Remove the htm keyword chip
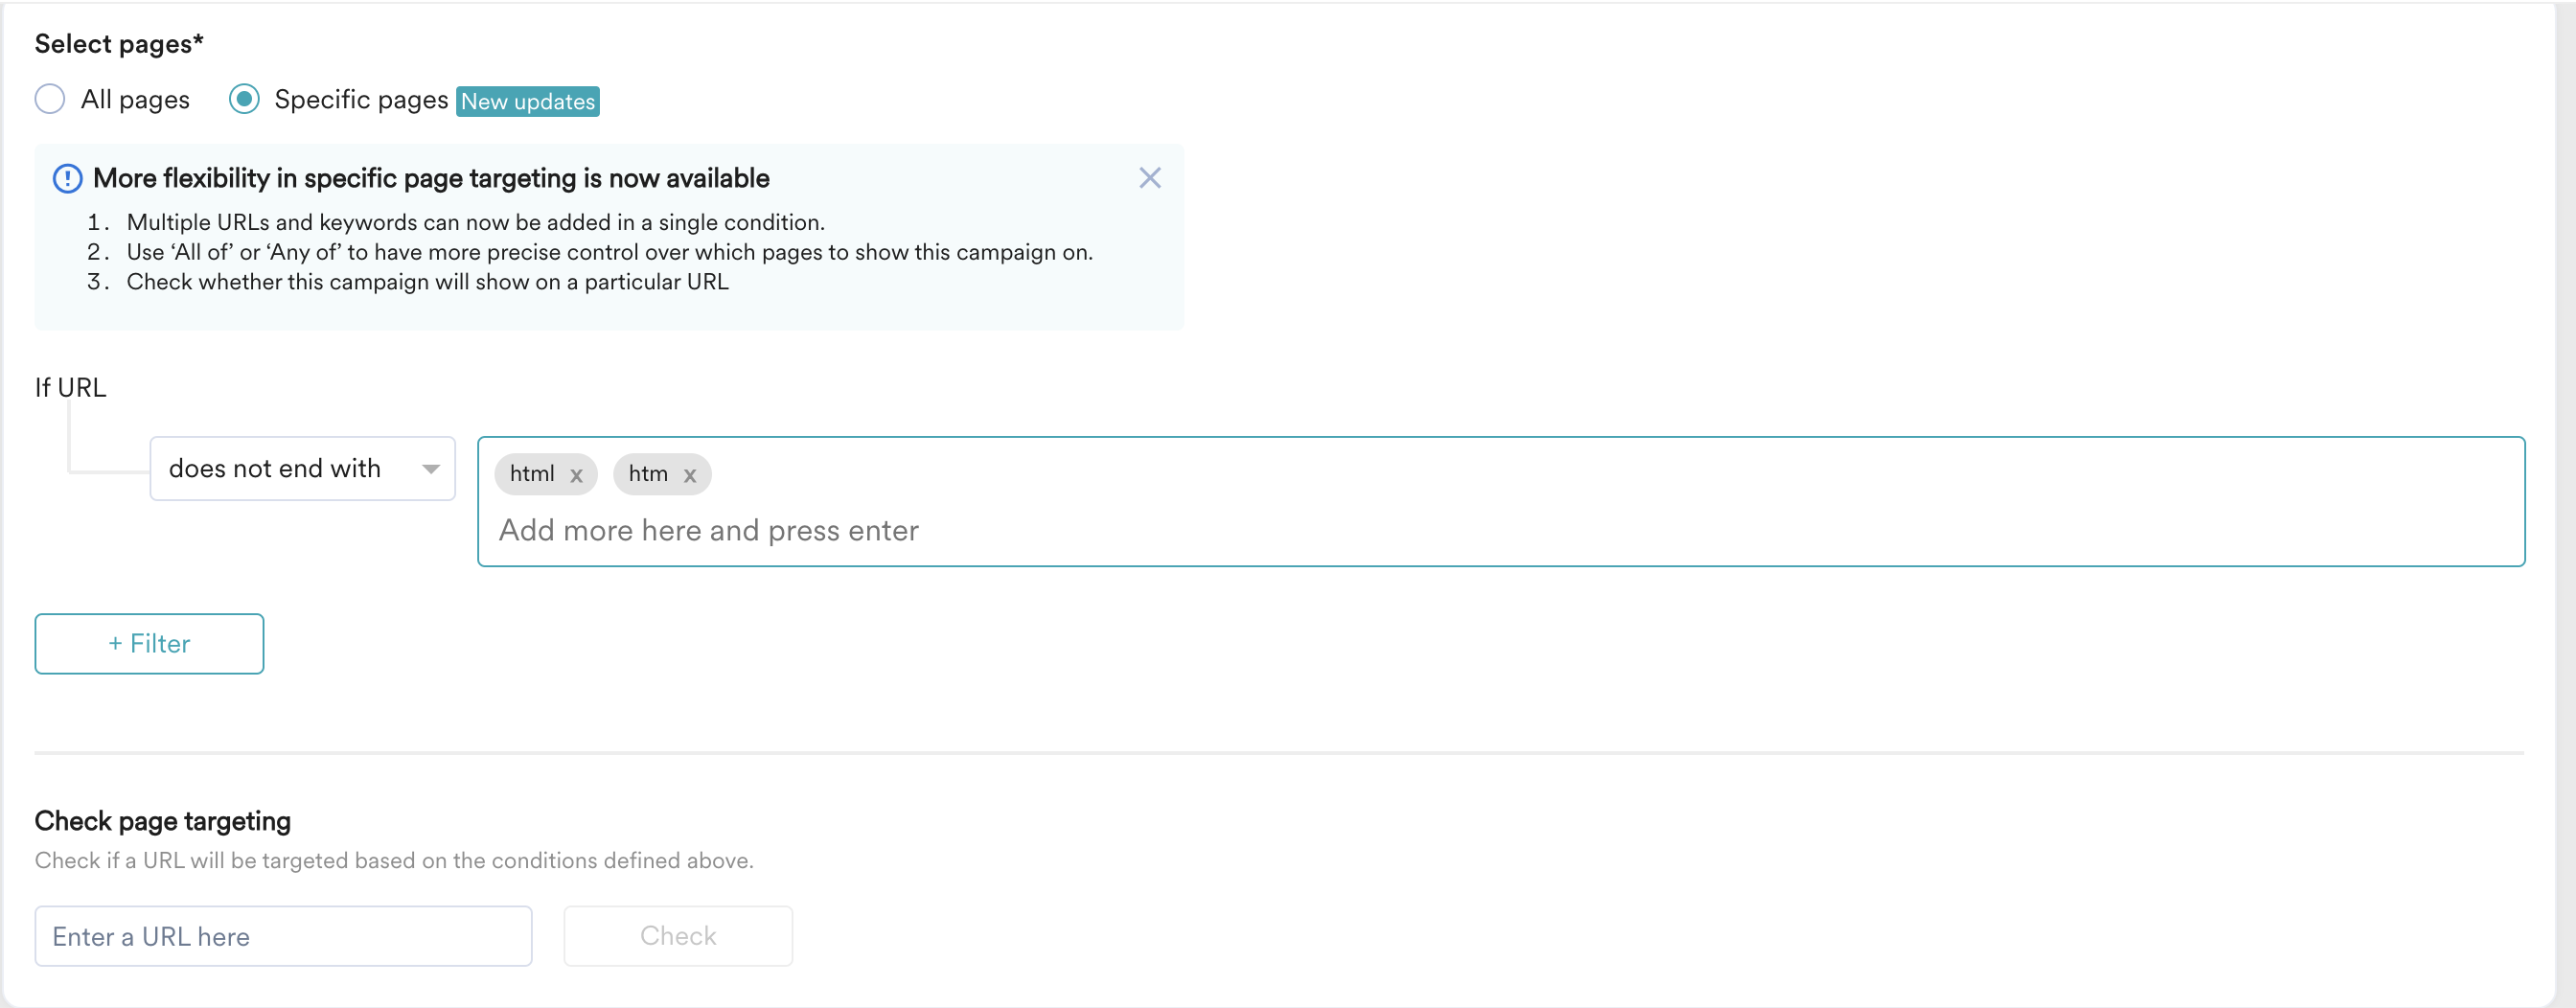Image resolution: width=2576 pixels, height=1008 pixels. 690,474
